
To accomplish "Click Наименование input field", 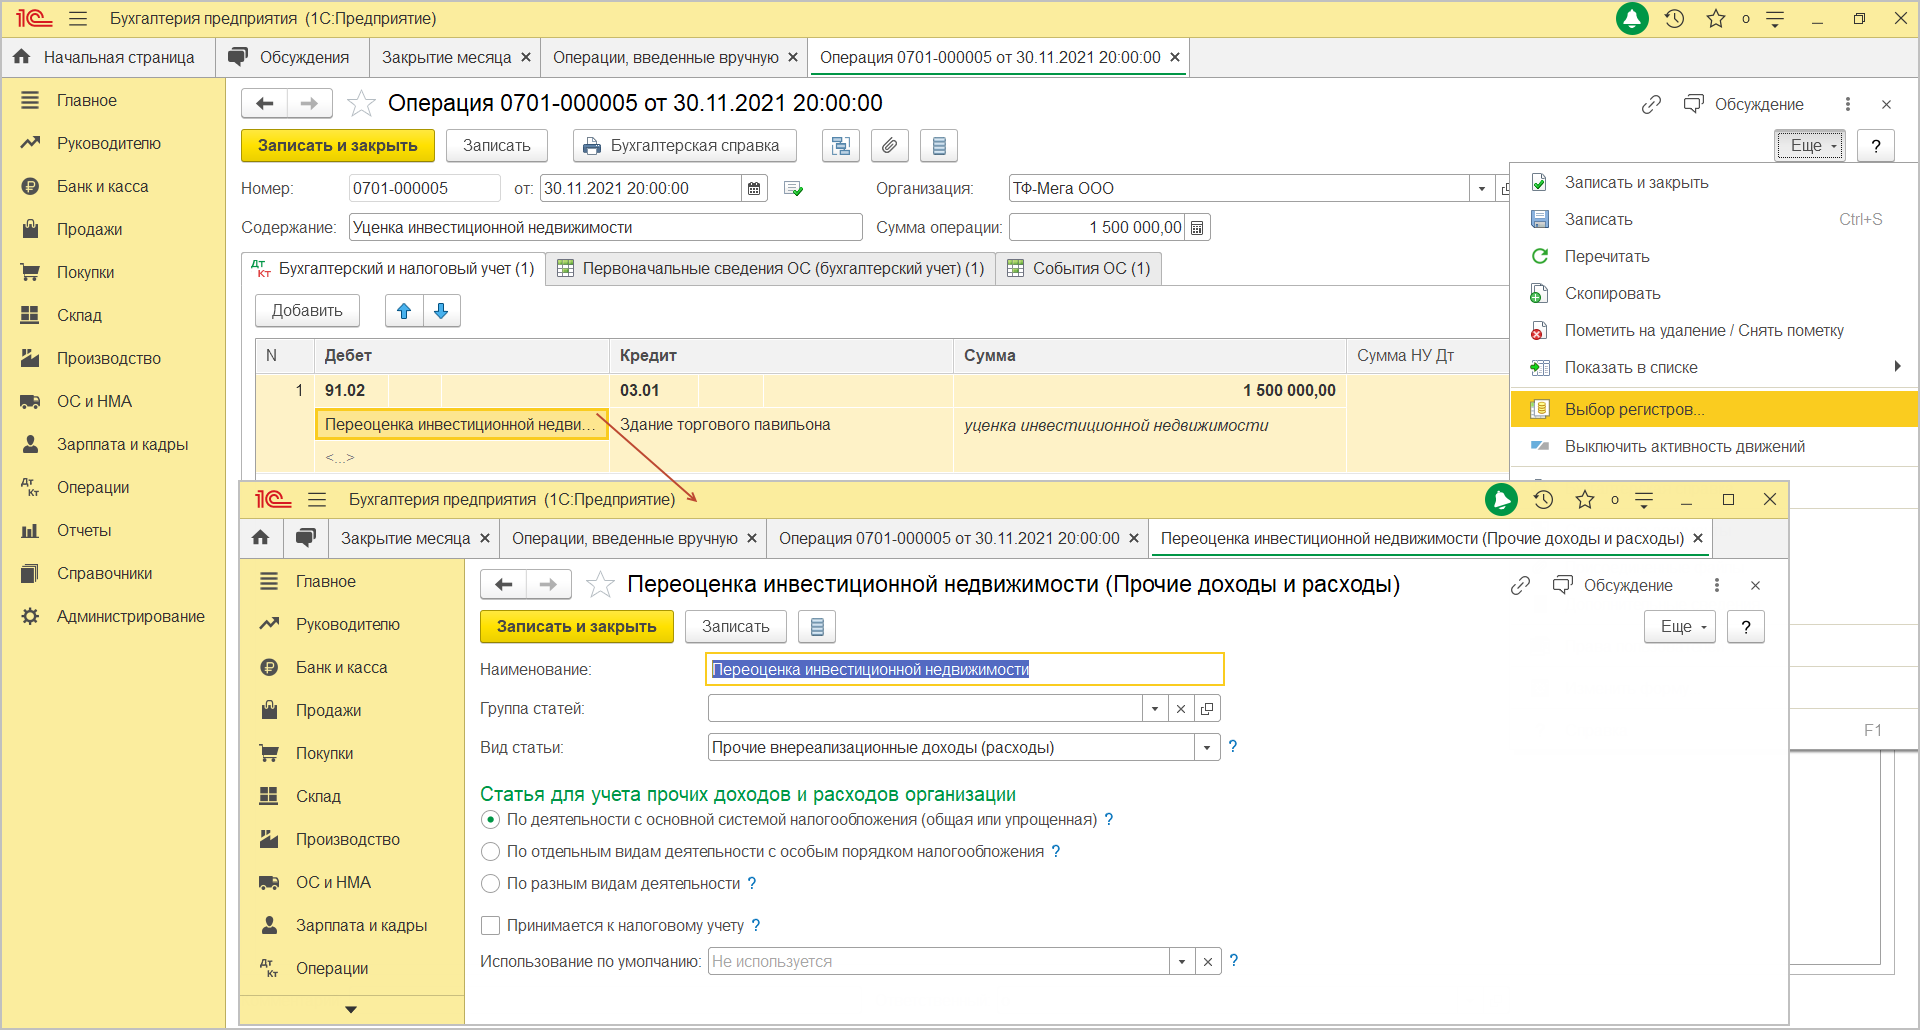I will pyautogui.click(x=965, y=670).
